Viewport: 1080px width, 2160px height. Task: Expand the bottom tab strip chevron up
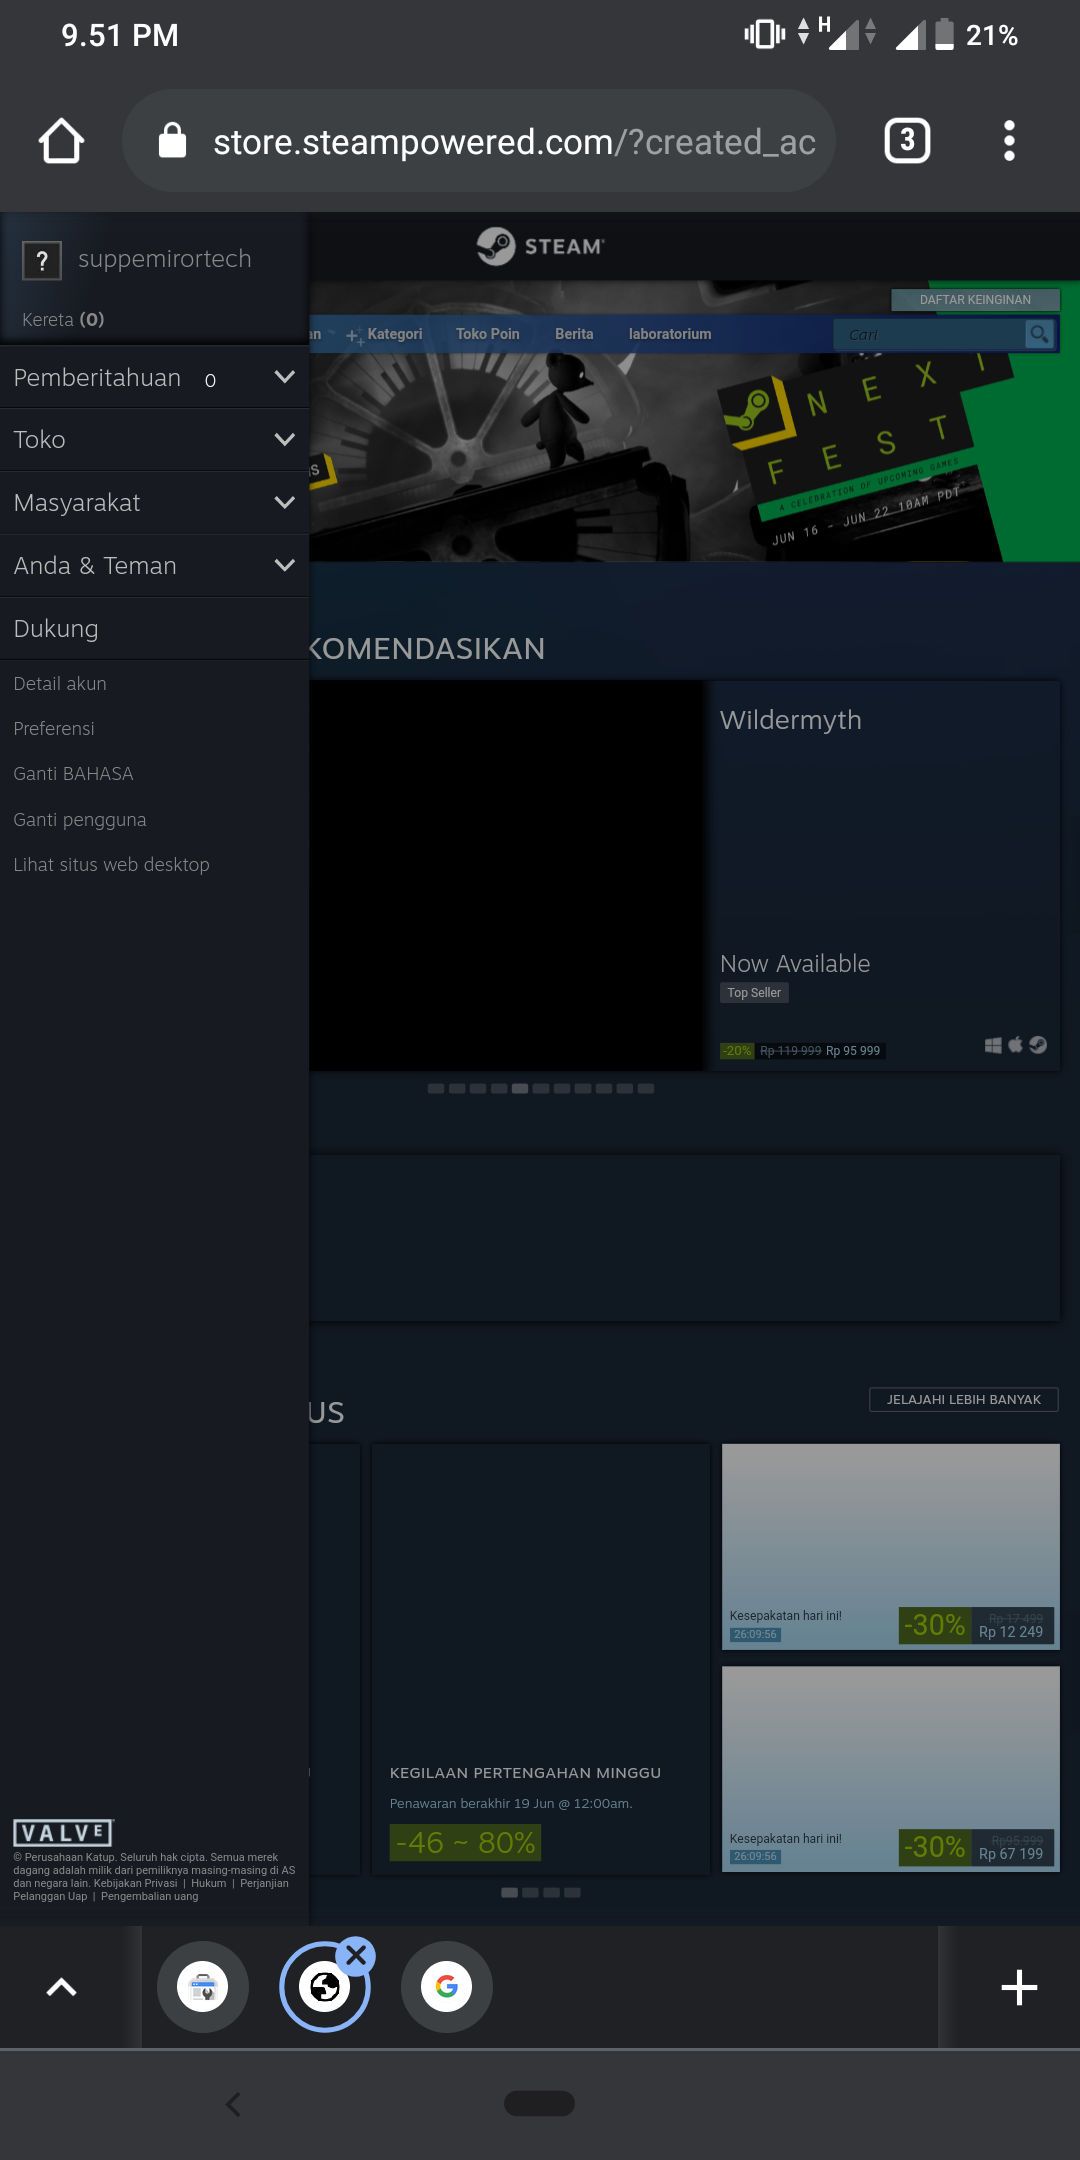tap(62, 1987)
